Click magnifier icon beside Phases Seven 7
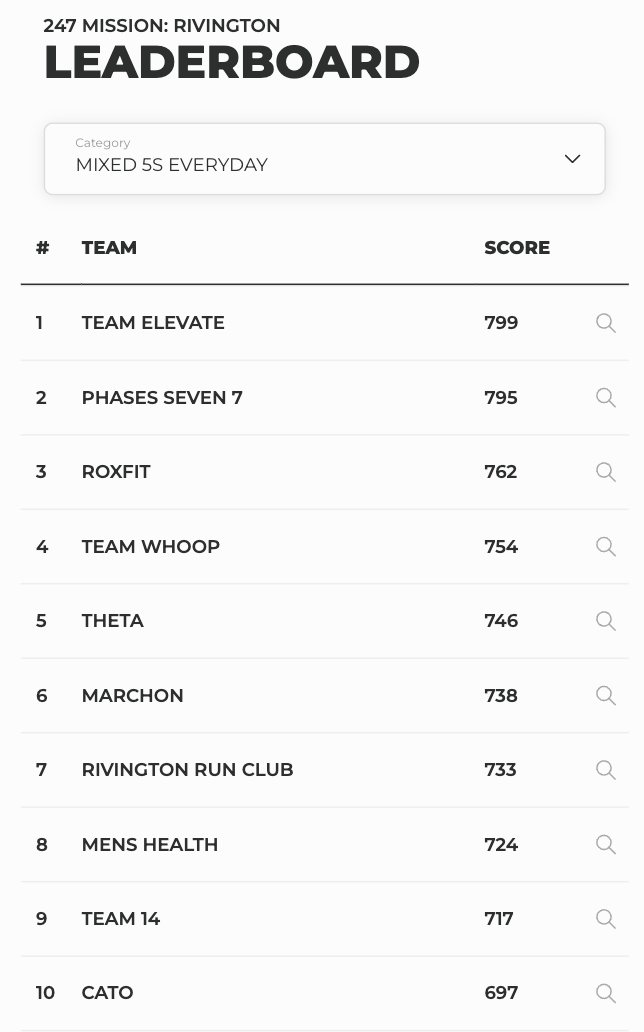 click(606, 398)
